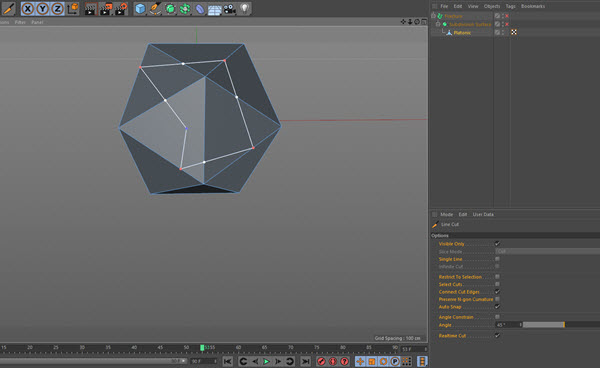Click viewport move navigation icon

tap(403, 22)
